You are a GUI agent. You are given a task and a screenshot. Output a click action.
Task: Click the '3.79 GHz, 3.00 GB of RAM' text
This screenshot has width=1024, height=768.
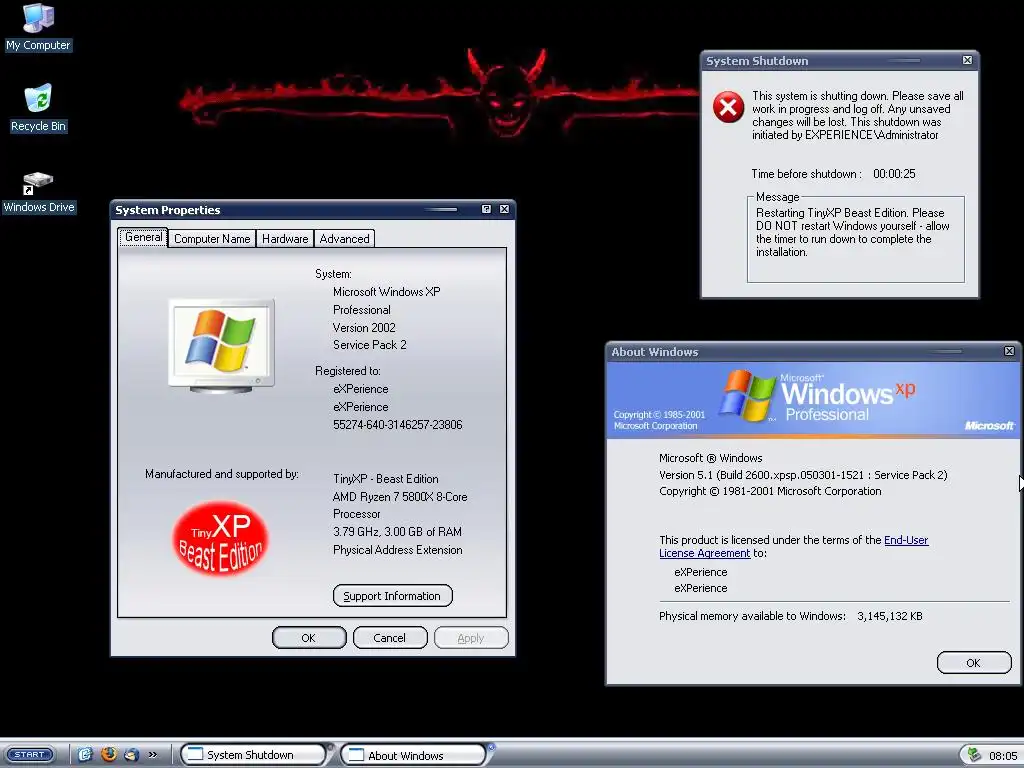[x=397, y=532]
